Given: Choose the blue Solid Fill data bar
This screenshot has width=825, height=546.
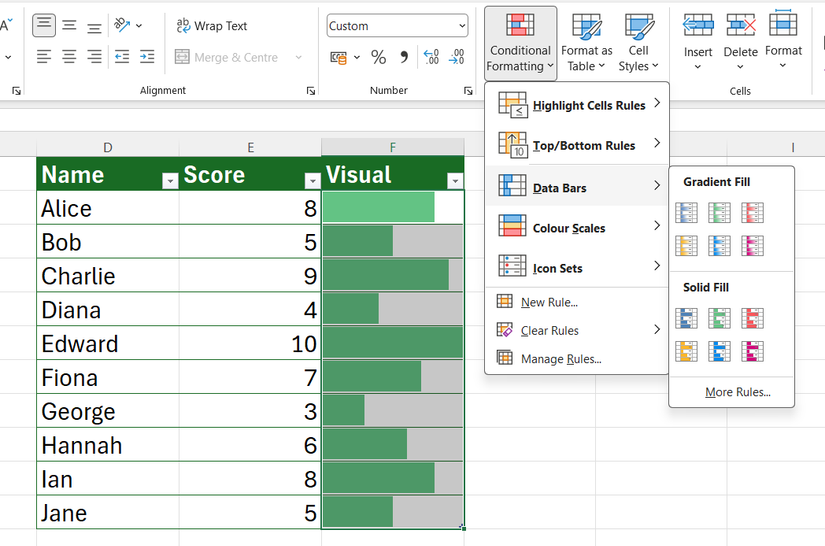Looking at the screenshot, I should [x=686, y=319].
